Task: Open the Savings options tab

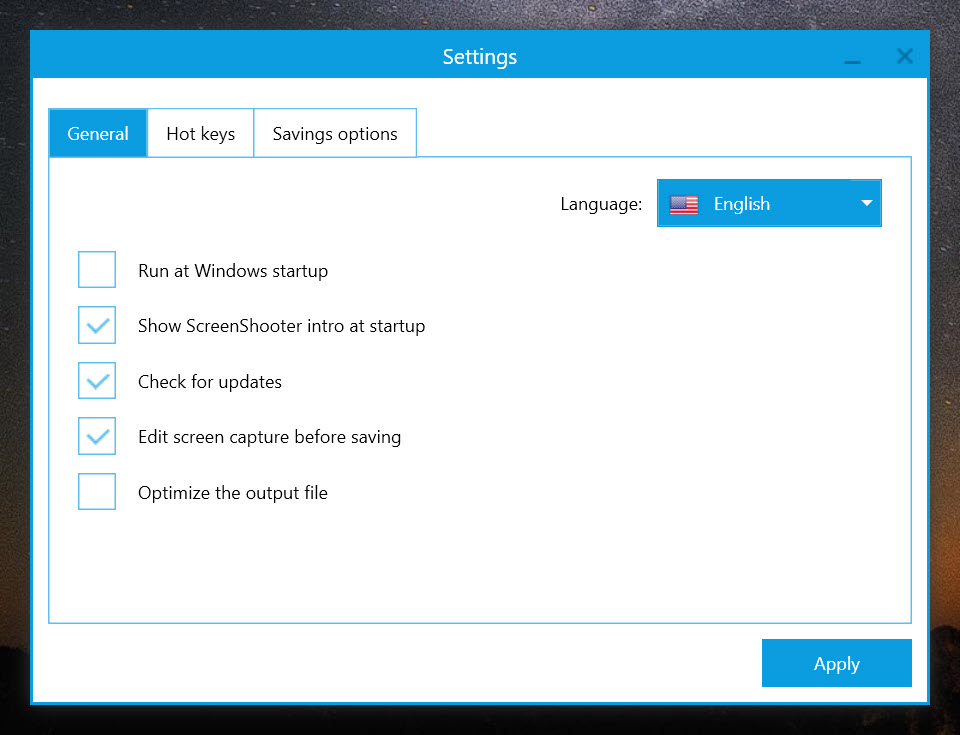Action: pyautogui.click(x=335, y=134)
